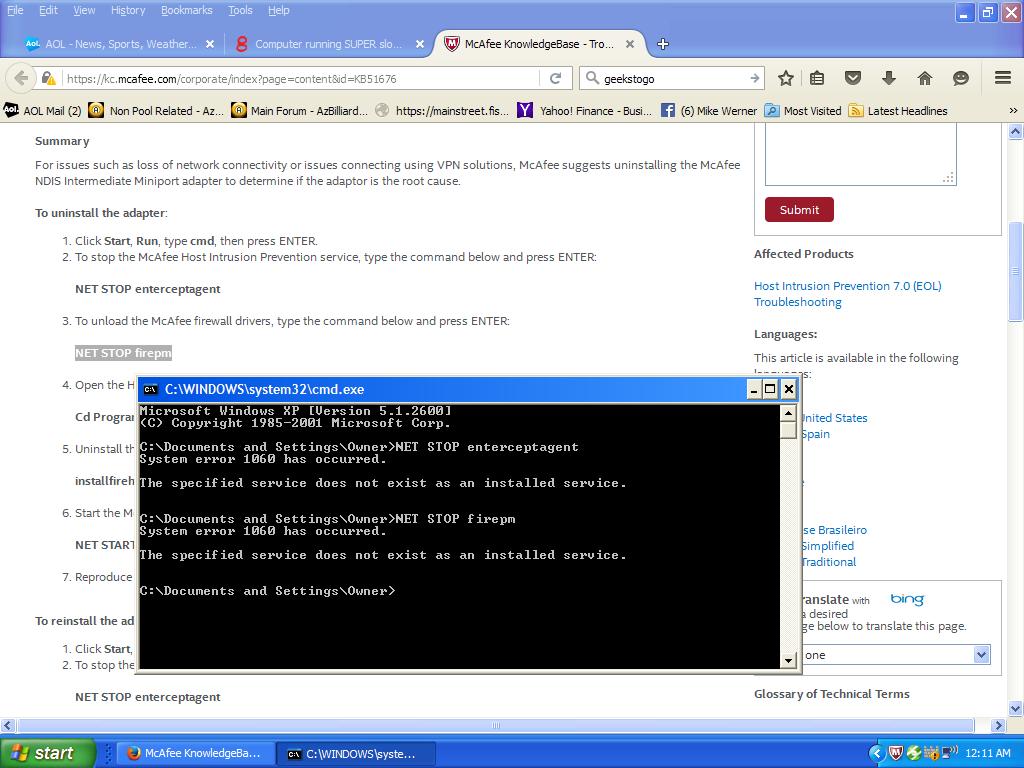Go back using browser back arrow
This screenshot has width=1024, height=768.
tap(21, 78)
